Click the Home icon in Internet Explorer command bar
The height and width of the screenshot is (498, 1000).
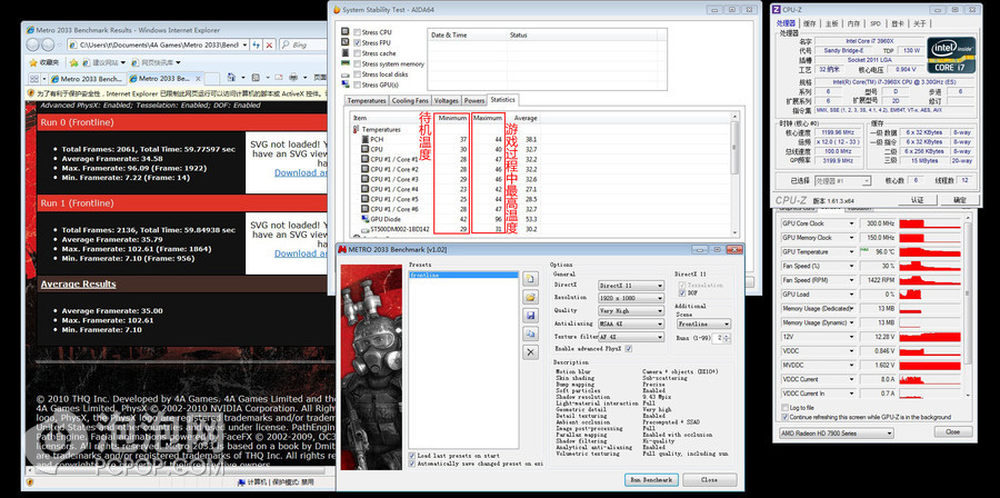point(232,78)
